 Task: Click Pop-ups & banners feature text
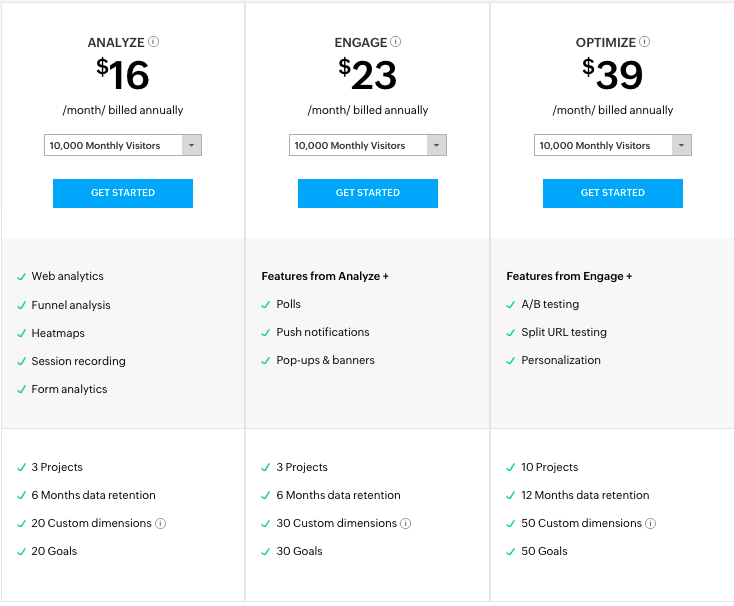[x=325, y=360]
